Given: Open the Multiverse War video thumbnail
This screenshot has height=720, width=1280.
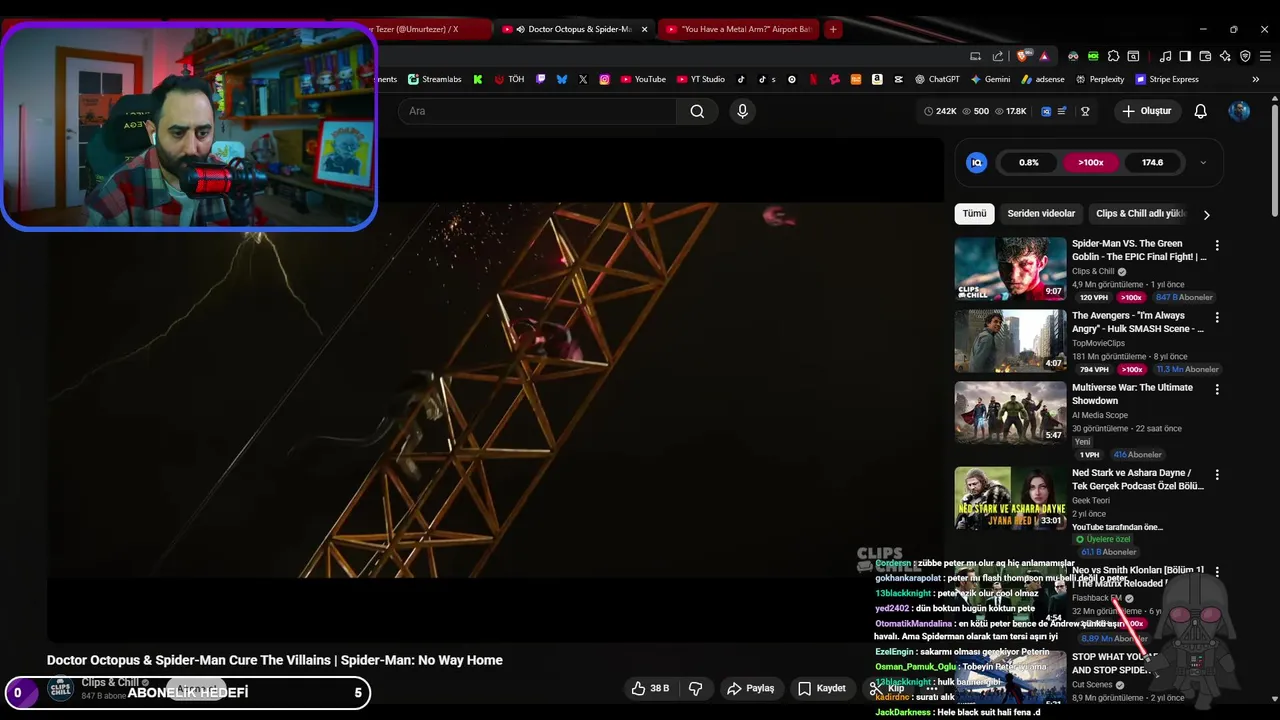Looking at the screenshot, I should [1010, 412].
